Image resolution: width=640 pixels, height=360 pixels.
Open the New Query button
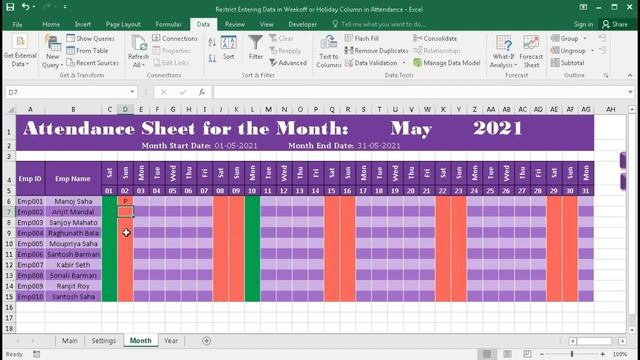tap(52, 51)
